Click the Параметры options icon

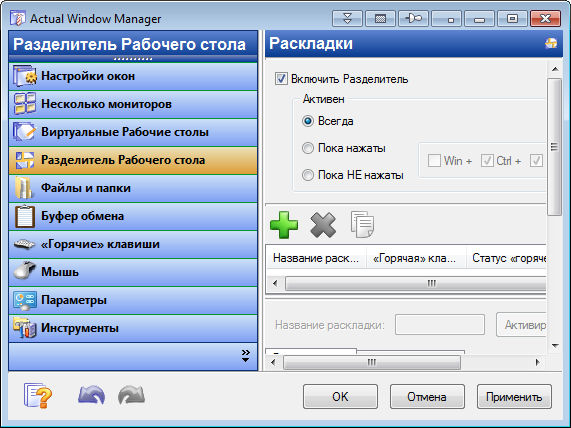click(25, 301)
